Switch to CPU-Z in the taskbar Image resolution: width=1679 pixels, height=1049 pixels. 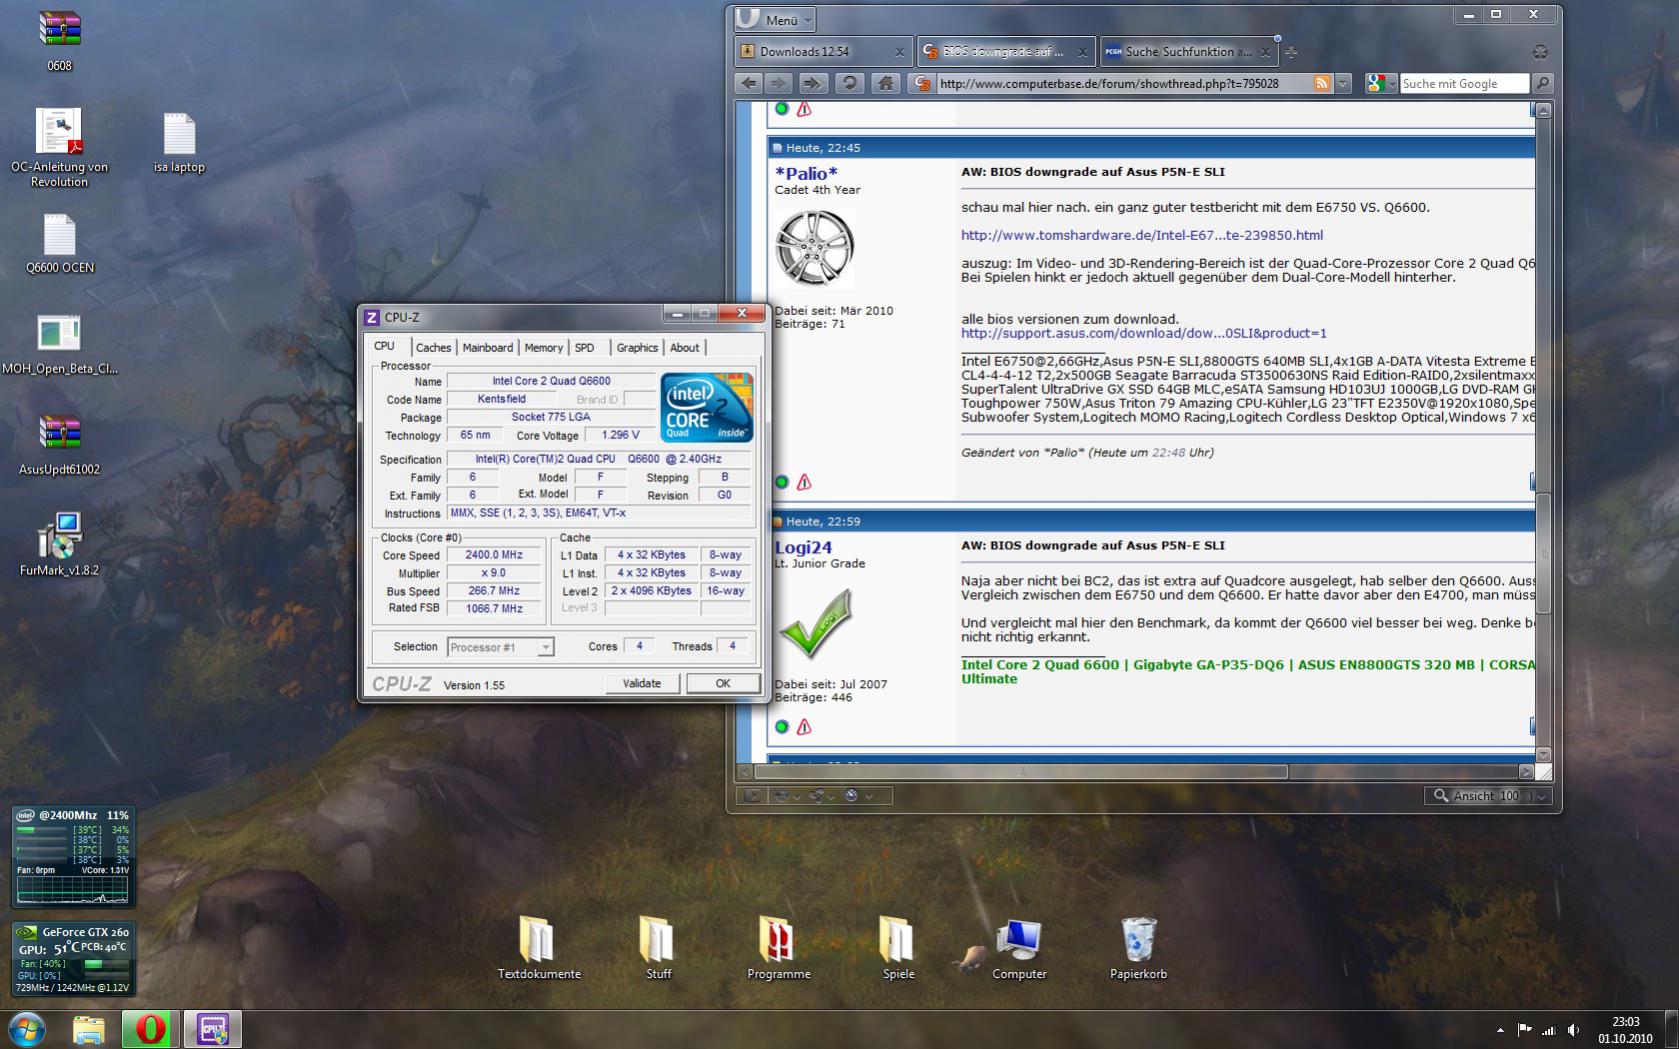212,1029
